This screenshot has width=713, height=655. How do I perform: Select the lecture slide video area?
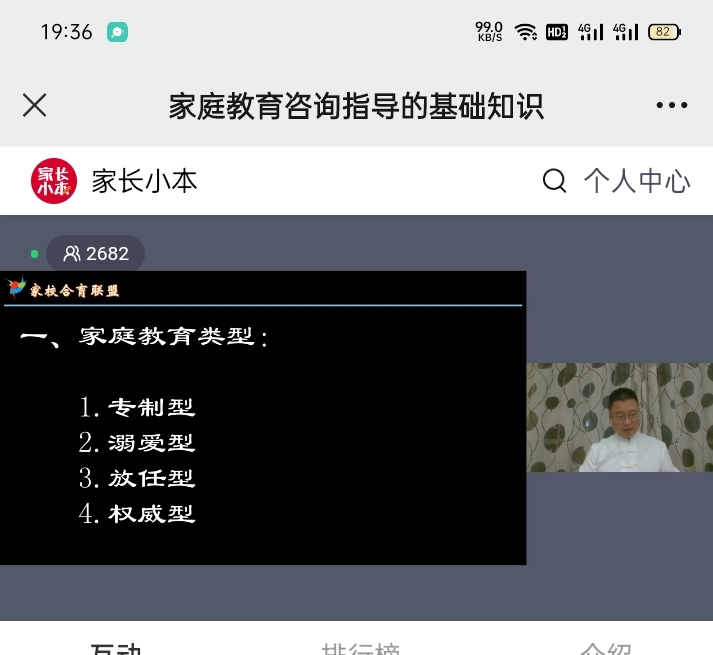point(263,418)
